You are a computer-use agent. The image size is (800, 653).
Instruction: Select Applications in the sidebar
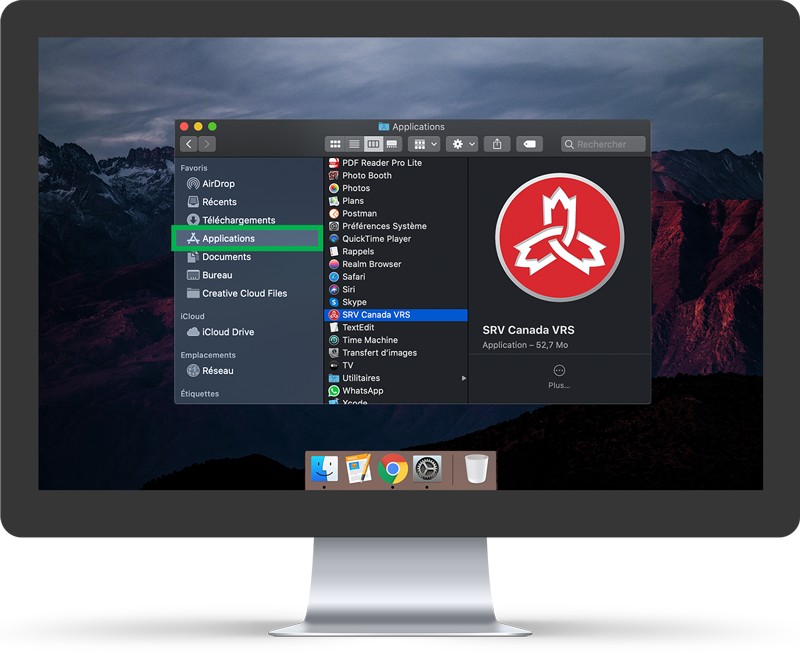click(x=248, y=239)
